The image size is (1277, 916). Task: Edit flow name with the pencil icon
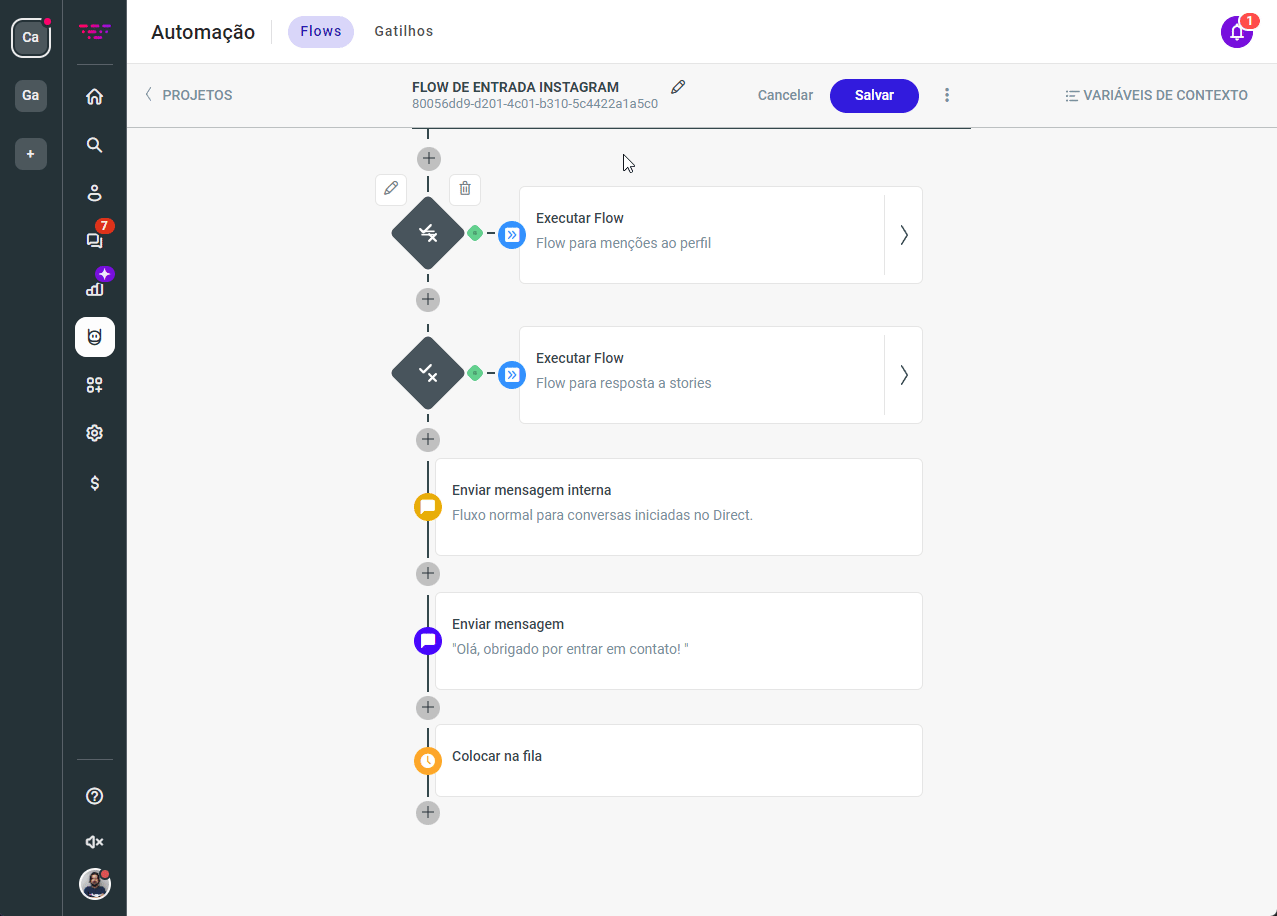(678, 87)
